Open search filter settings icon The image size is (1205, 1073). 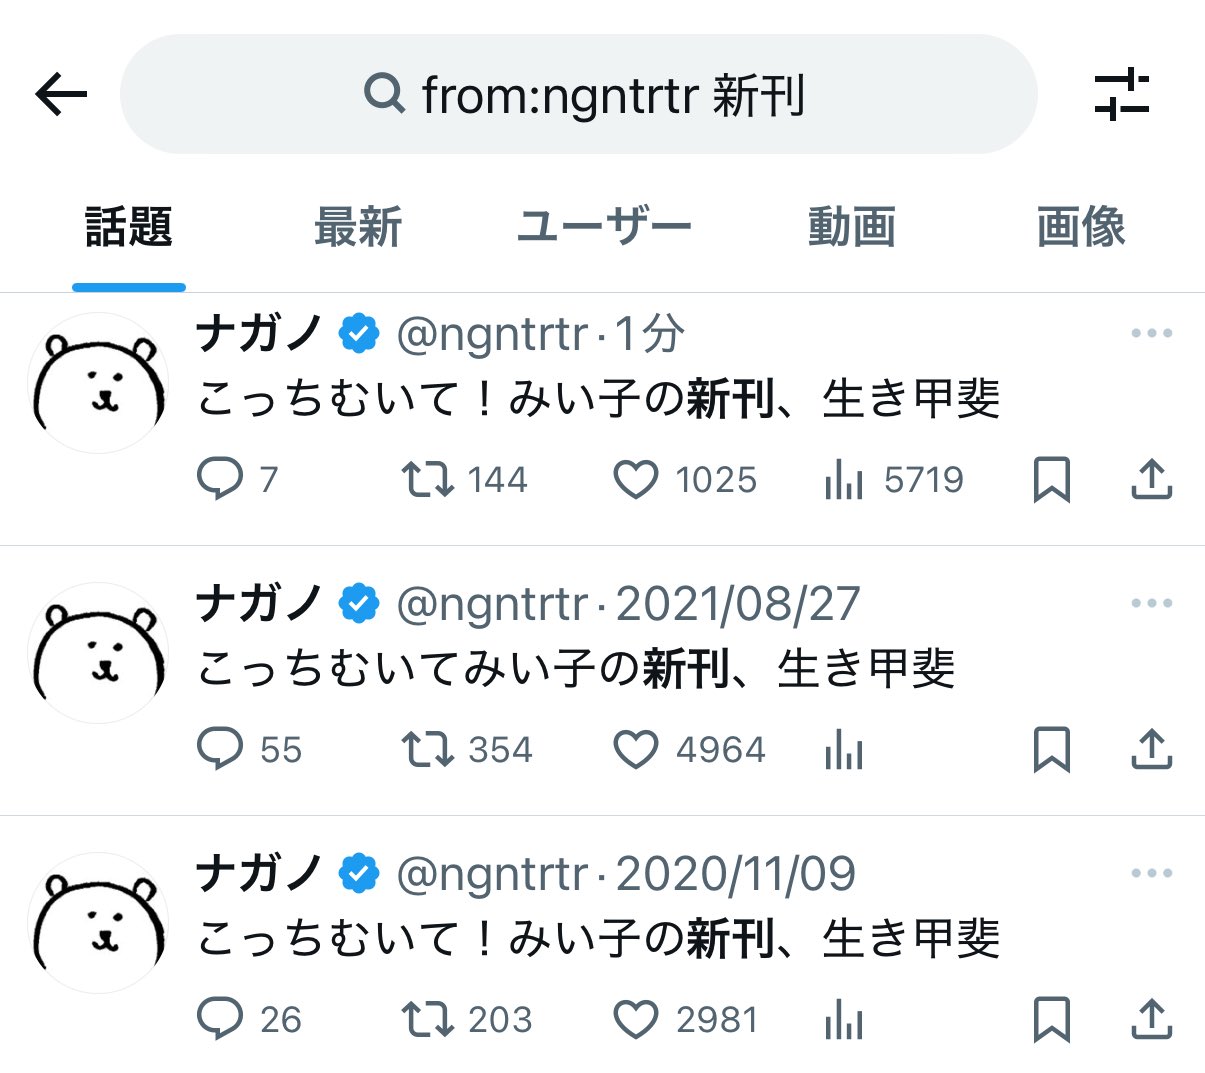(1121, 95)
